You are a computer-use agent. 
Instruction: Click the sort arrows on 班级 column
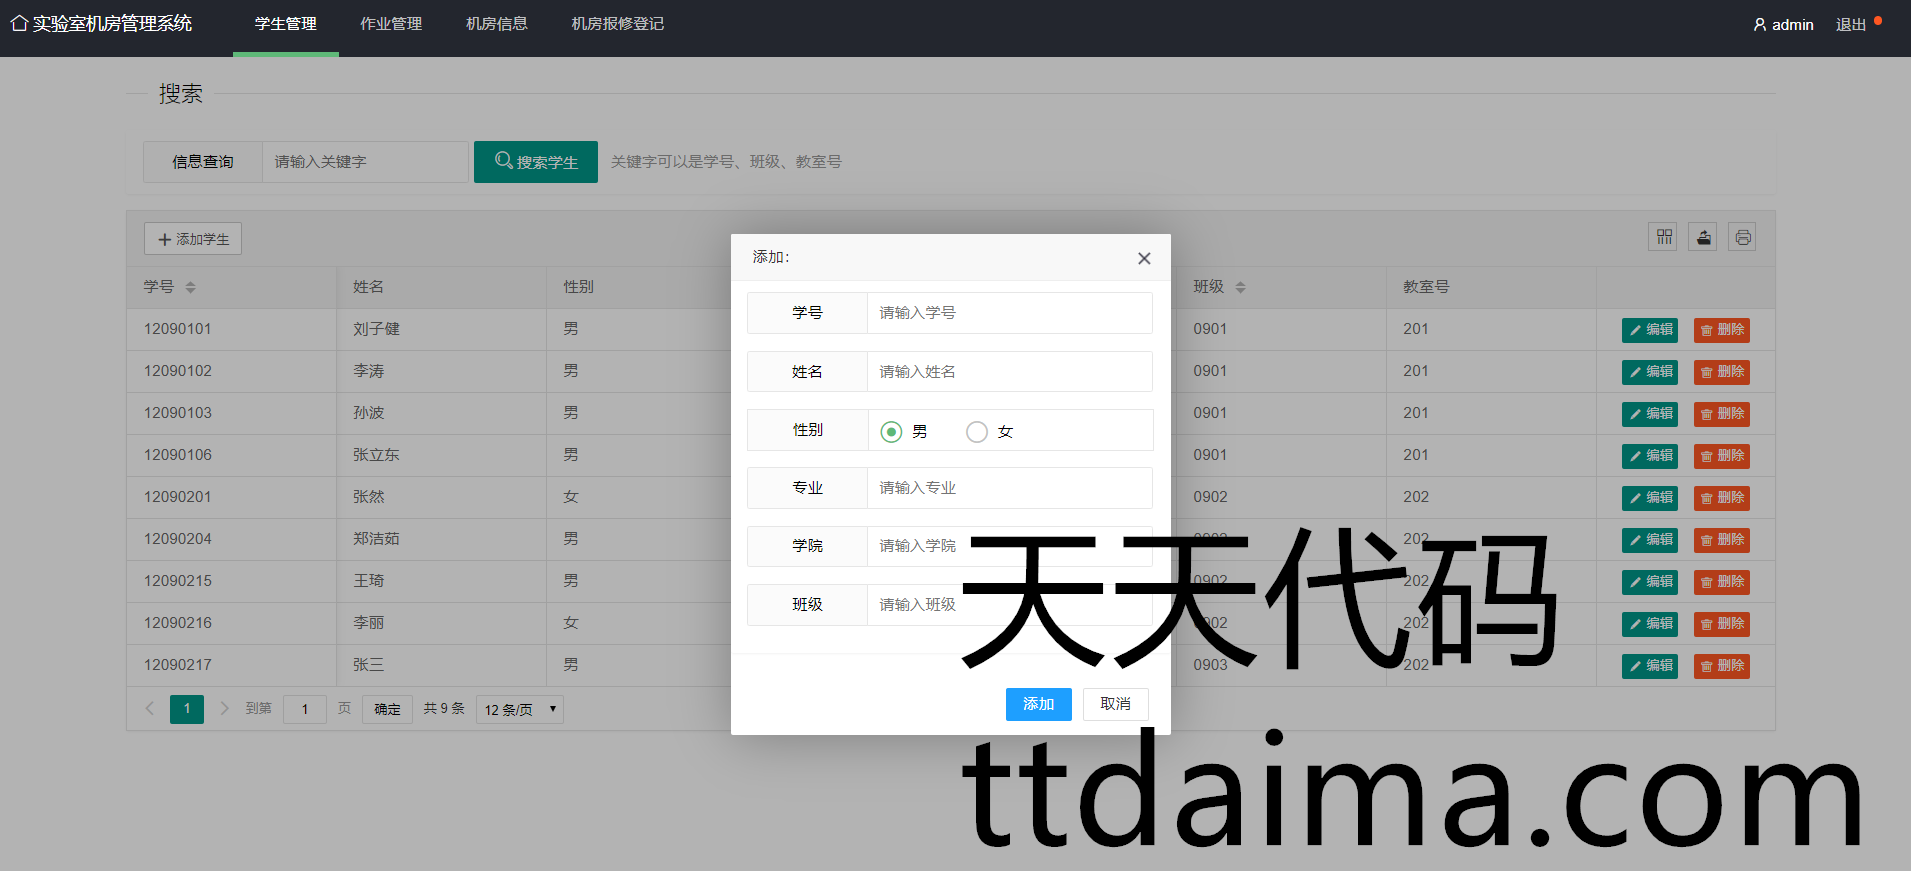point(1240,287)
